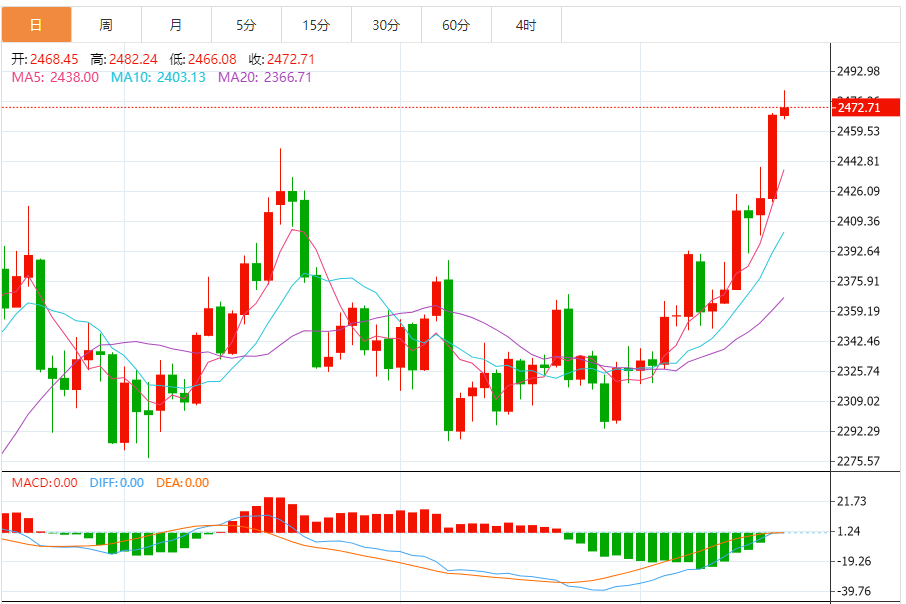The height and width of the screenshot is (604, 906).
Task: Open the 30分 timeframe tab
Action: click(386, 25)
